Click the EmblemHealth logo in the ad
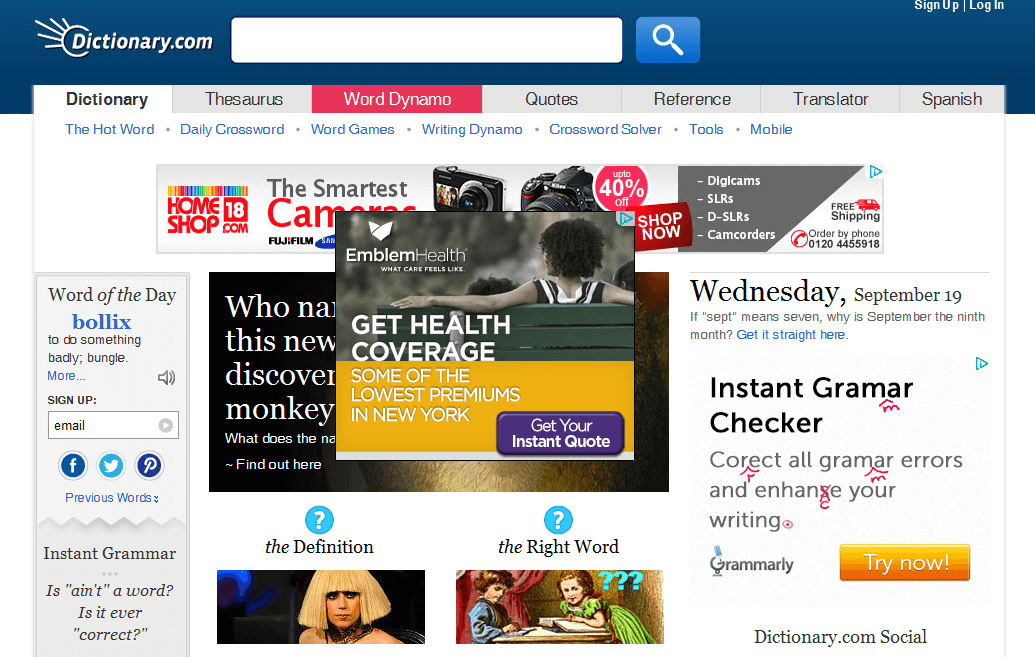Screen dimensions: 1035x657 tap(405, 247)
